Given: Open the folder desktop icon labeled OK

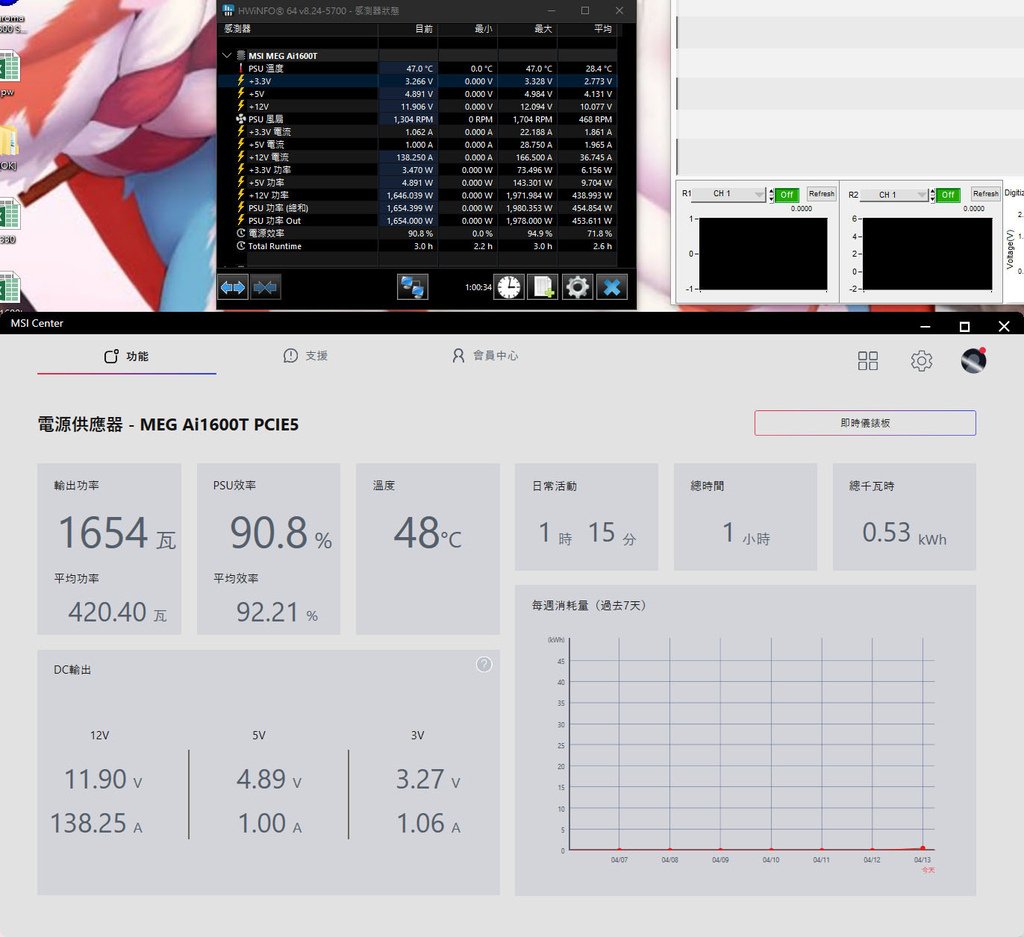Looking at the screenshot, I should click(x=8, y=142).
